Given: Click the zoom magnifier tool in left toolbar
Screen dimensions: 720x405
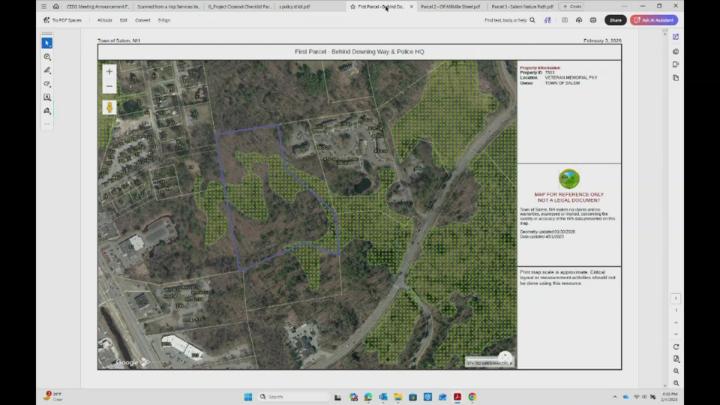Looking at the screenshot, I should (x=47, y=57).
